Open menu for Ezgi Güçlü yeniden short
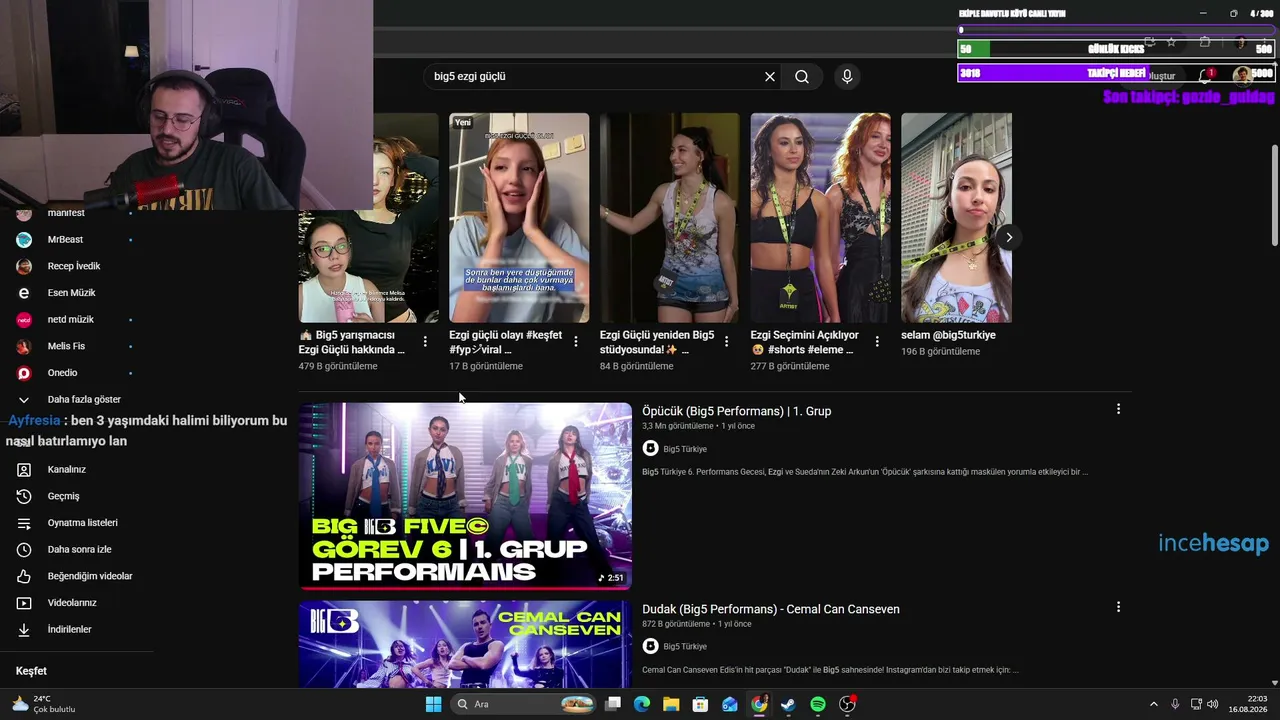1280x720 pixels. pyautogui.click(x=727, y=342)
